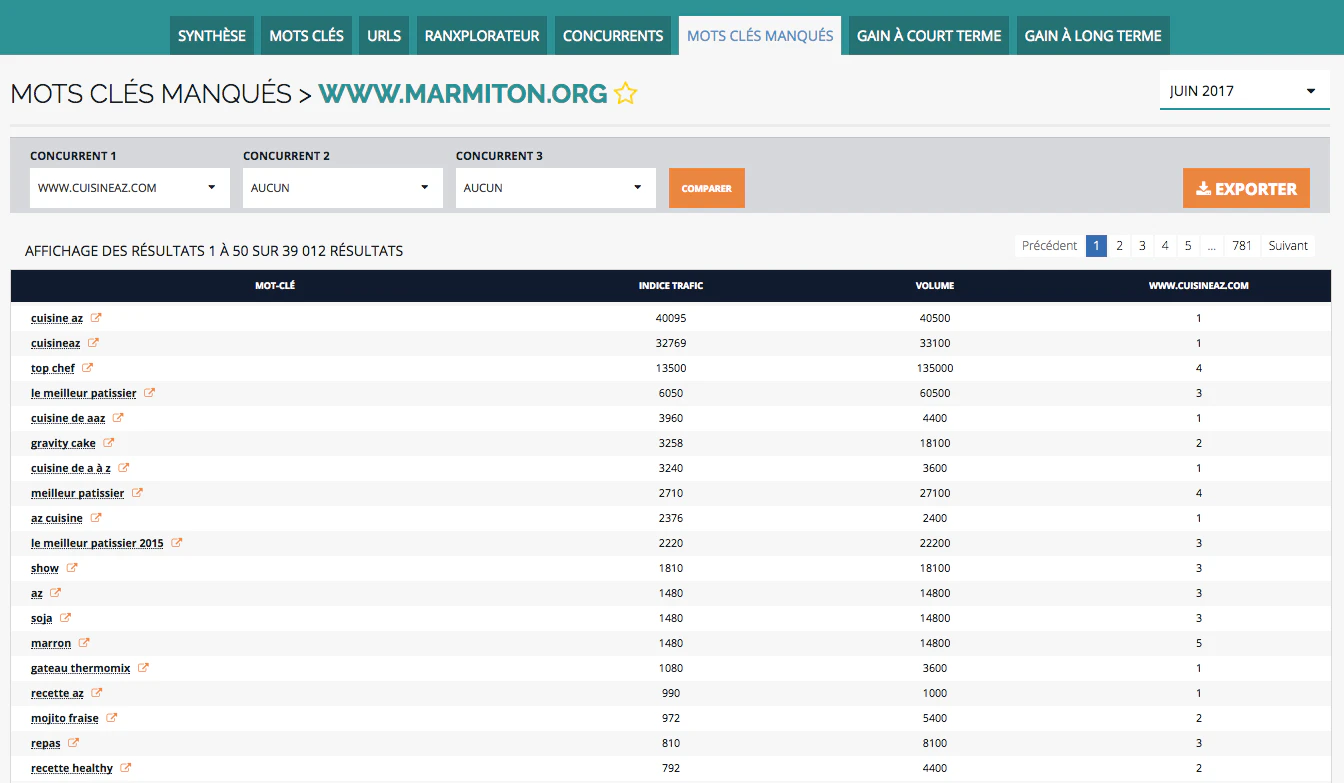Image resolution: width=1344 pixels, height=783 pixels.
Task: Open the external link icon beside 'soja'
Action: pyautogui.click(x=65, y=618)
